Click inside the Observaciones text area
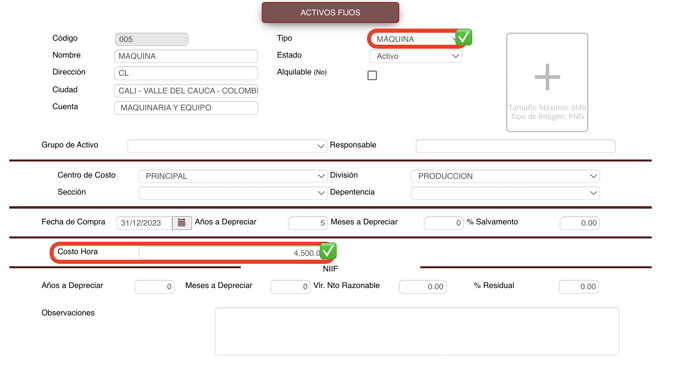This screenshot has width=688, height=373. point(417,331)
